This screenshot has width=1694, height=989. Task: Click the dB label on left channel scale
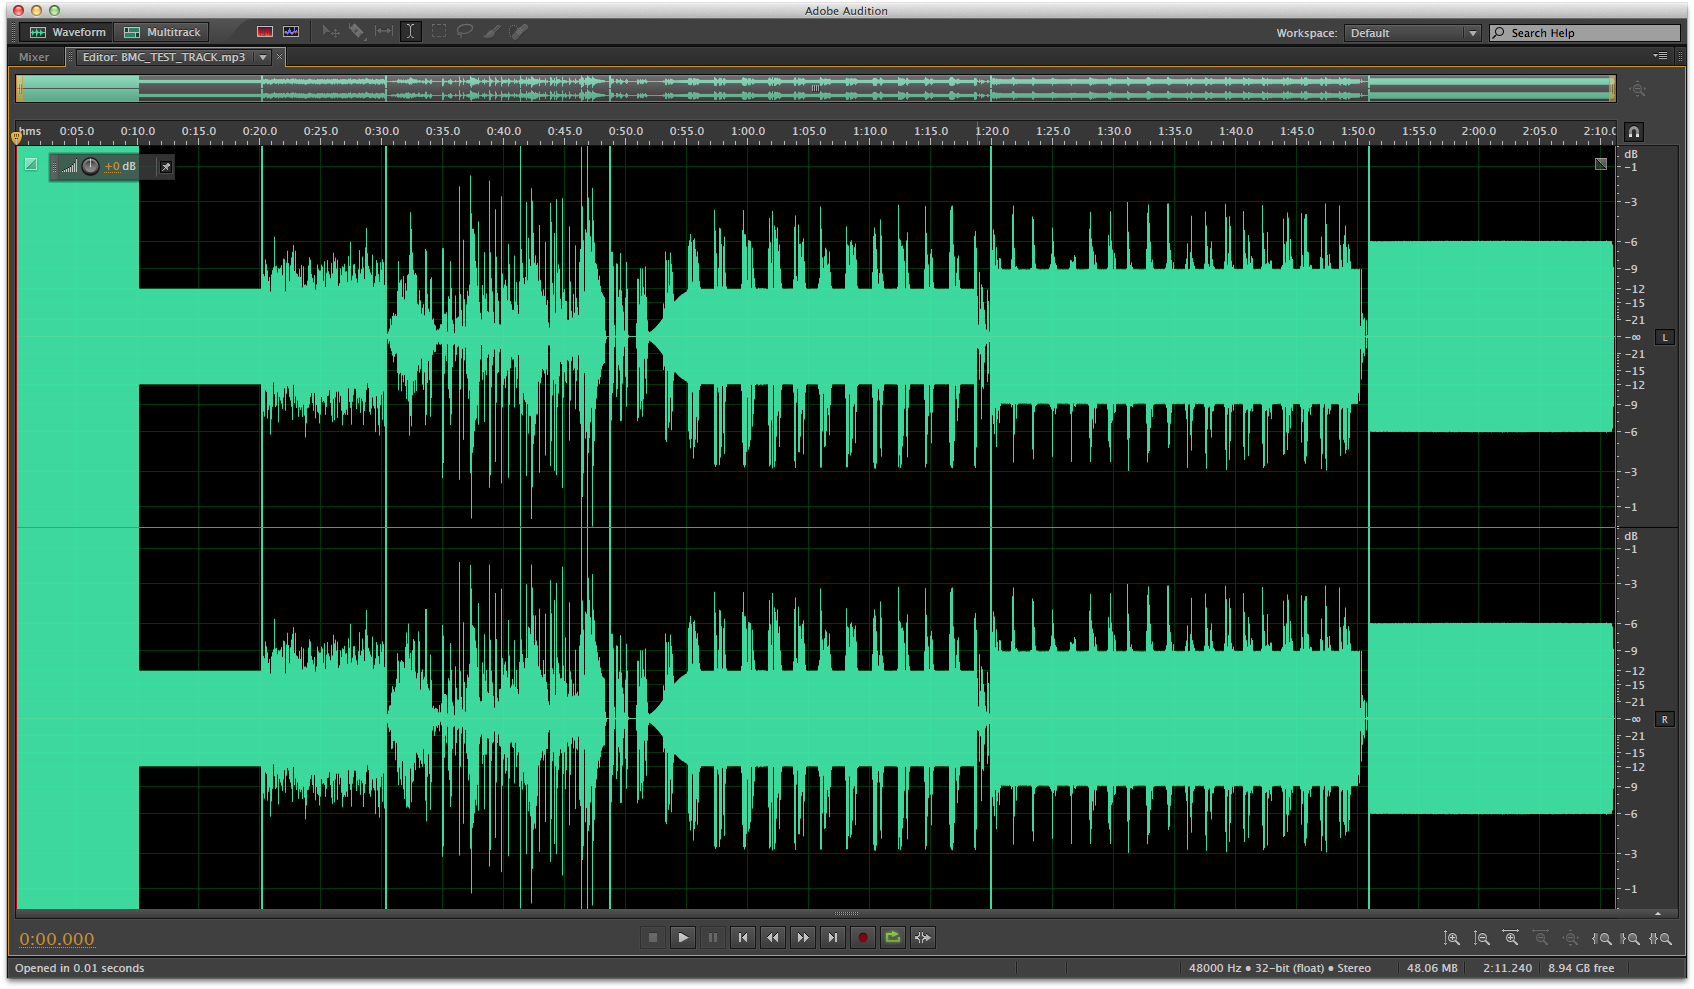[1631, 154]
